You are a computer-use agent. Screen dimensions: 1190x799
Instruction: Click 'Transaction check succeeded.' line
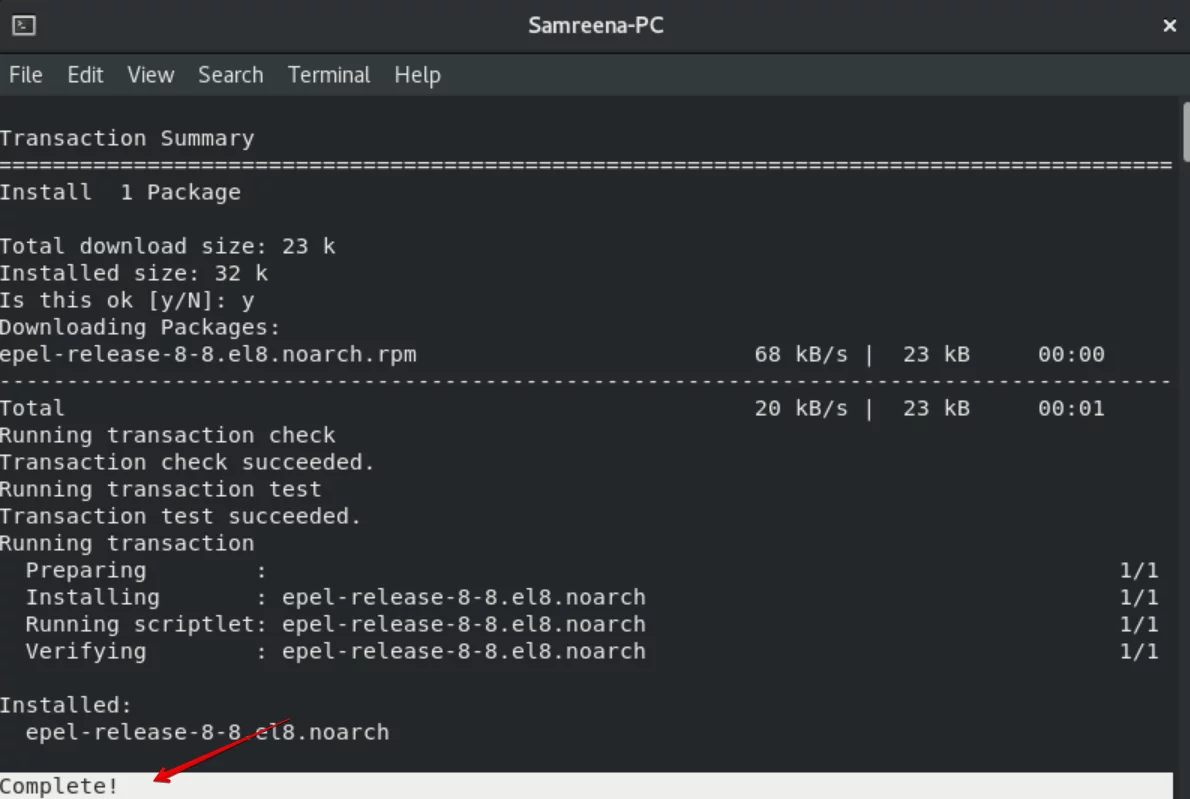[187, 462]
